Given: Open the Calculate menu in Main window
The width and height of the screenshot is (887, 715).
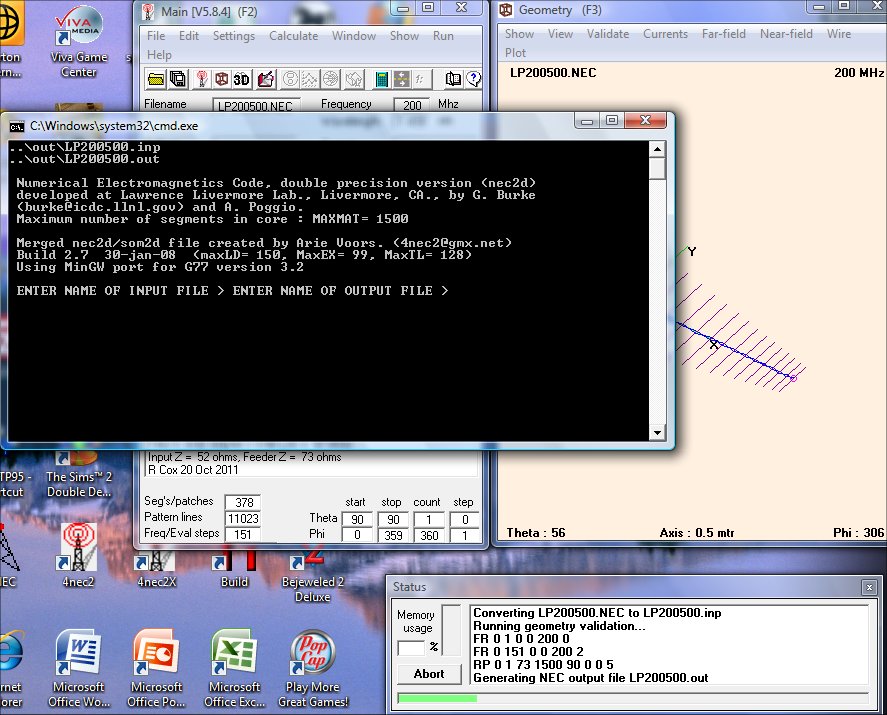Looking at the screenshot, I should coord(293,36).
